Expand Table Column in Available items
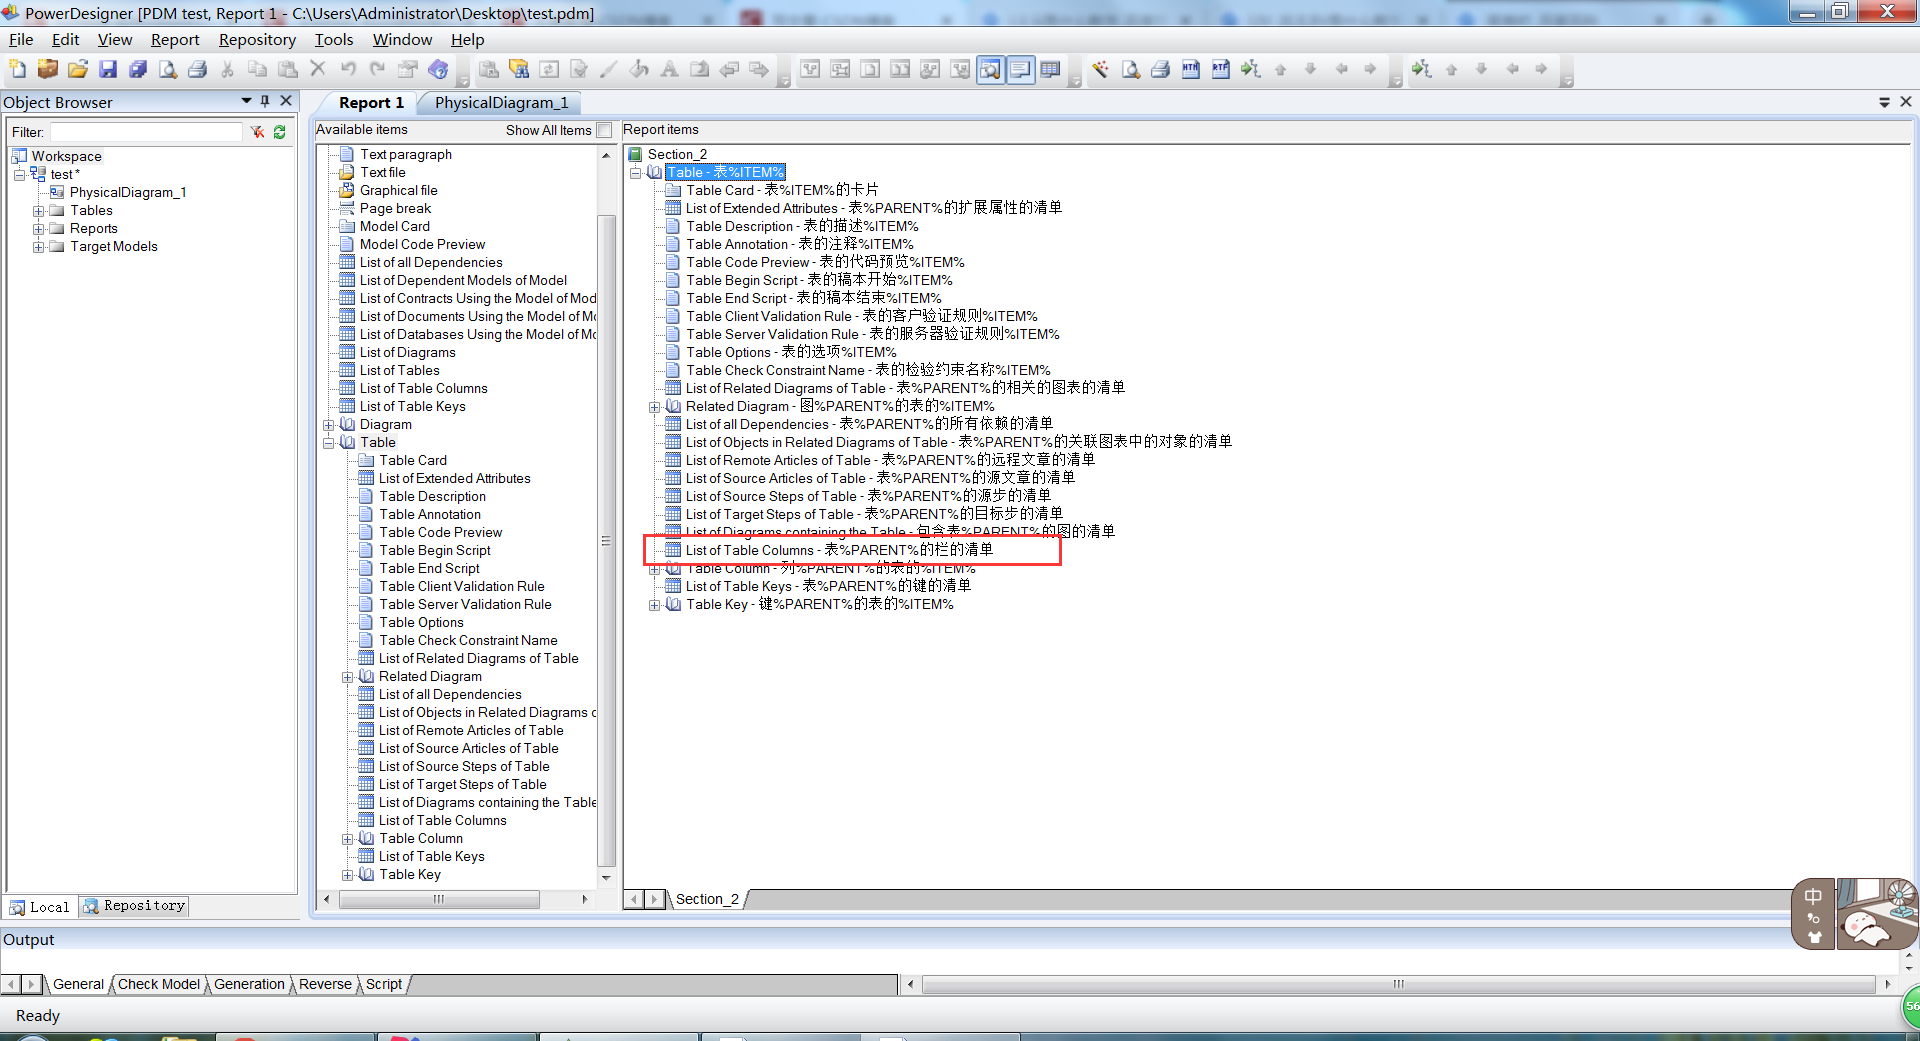Viewport: 1920px width, 1041px height. pyautogui.click(x=347, y=839)
